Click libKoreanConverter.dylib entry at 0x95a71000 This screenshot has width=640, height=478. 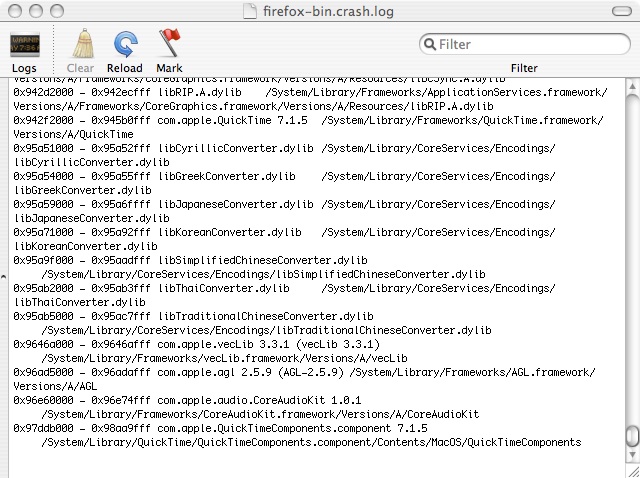click(x=284, y=232)
